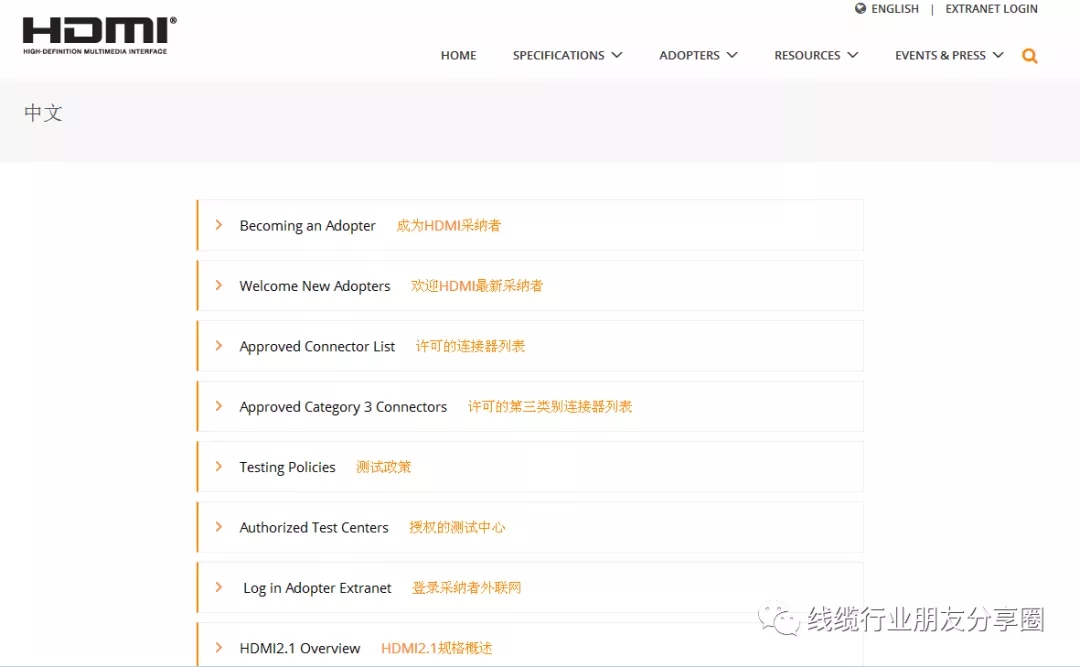Expand Testing Policies row arrow
1080x667 pixels.
(218, 466)
